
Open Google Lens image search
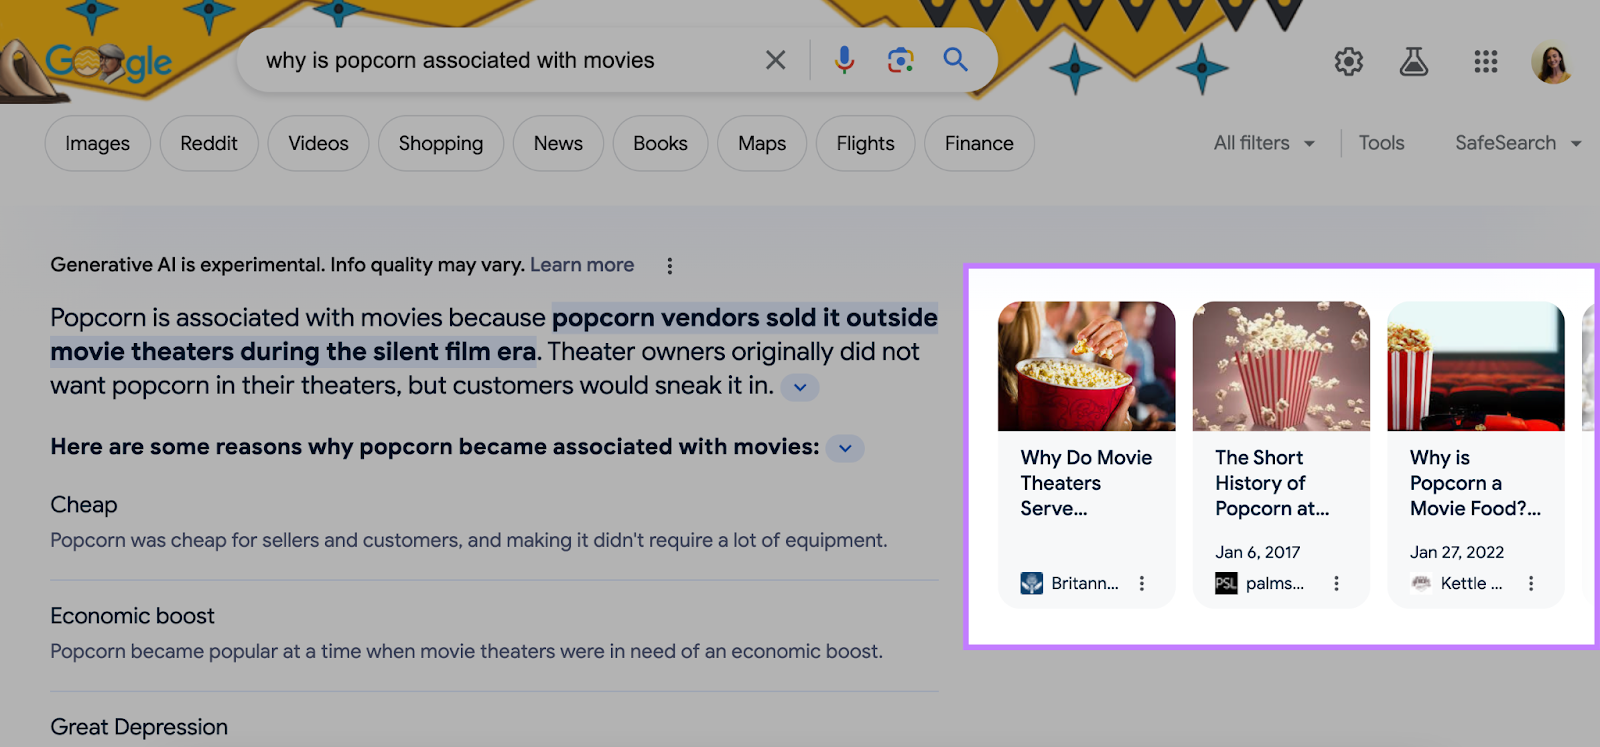900,60
